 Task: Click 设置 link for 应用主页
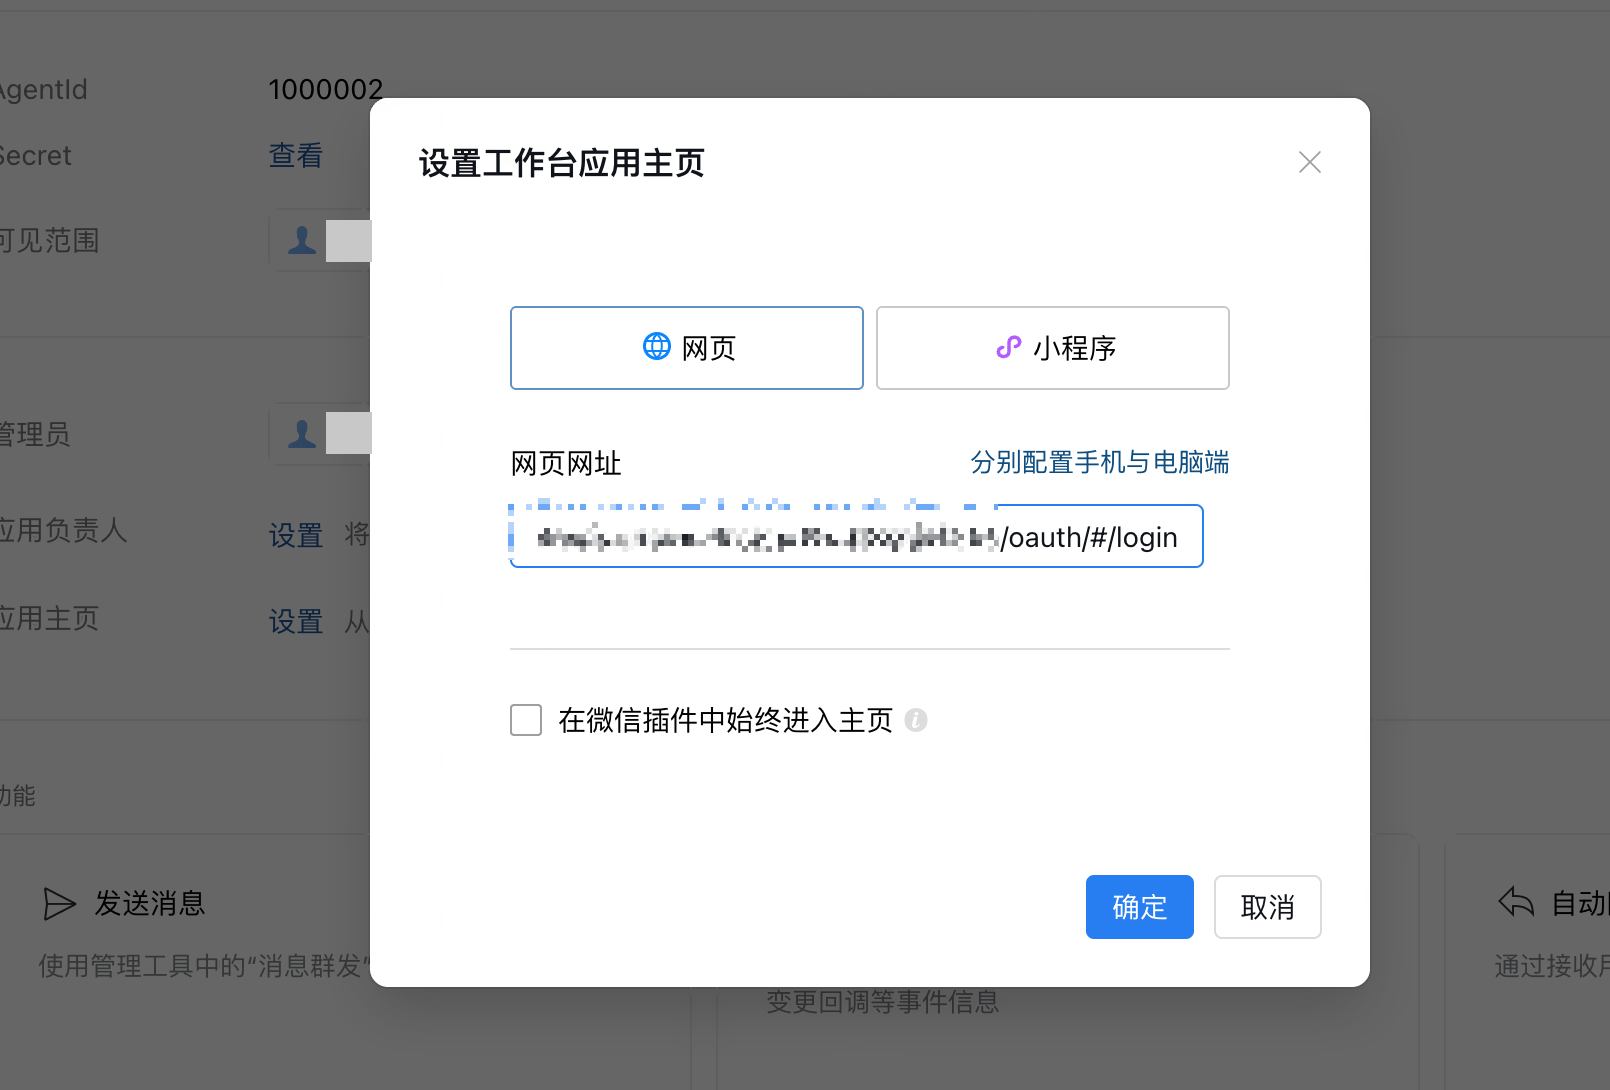click(296, 621)
